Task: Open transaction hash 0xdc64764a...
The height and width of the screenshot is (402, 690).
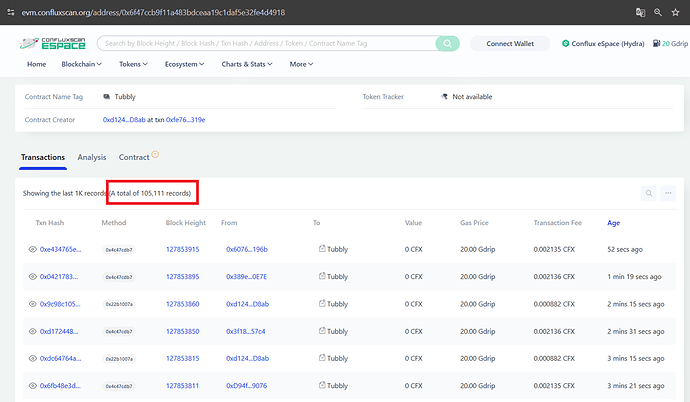Action: tap(60, 358)
